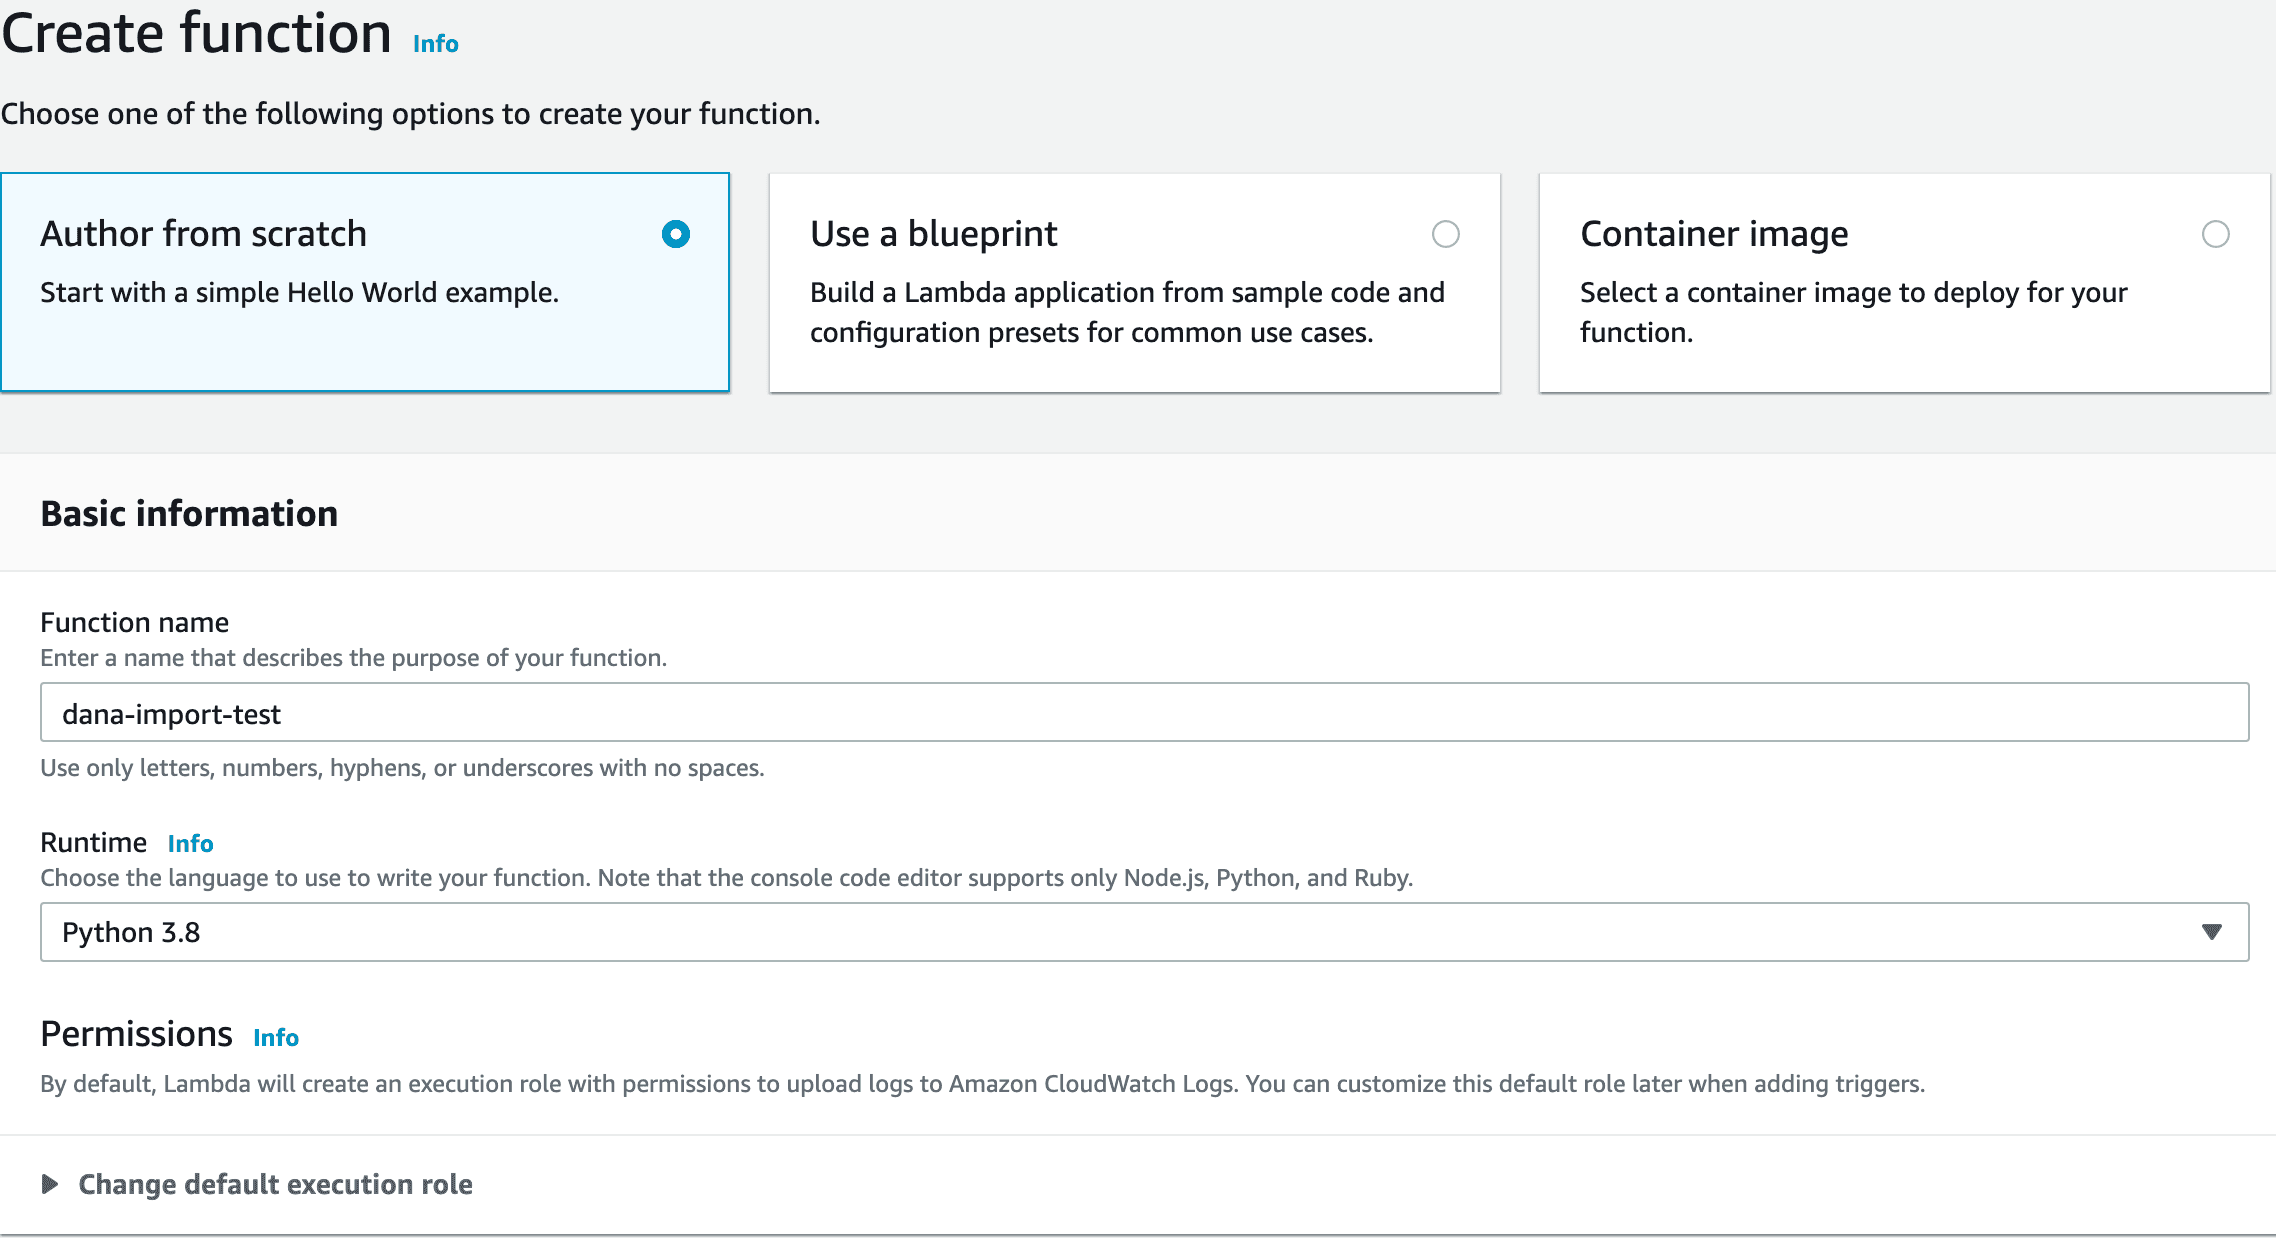Click the Author from scratch card title

tap(203, 234)
